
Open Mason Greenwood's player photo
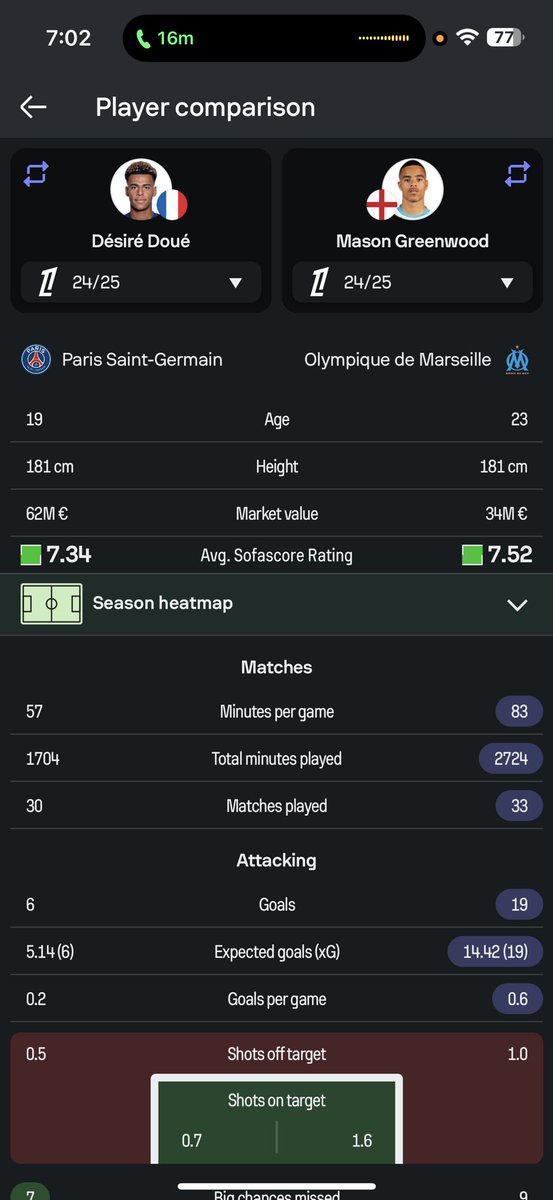[413, 188]
